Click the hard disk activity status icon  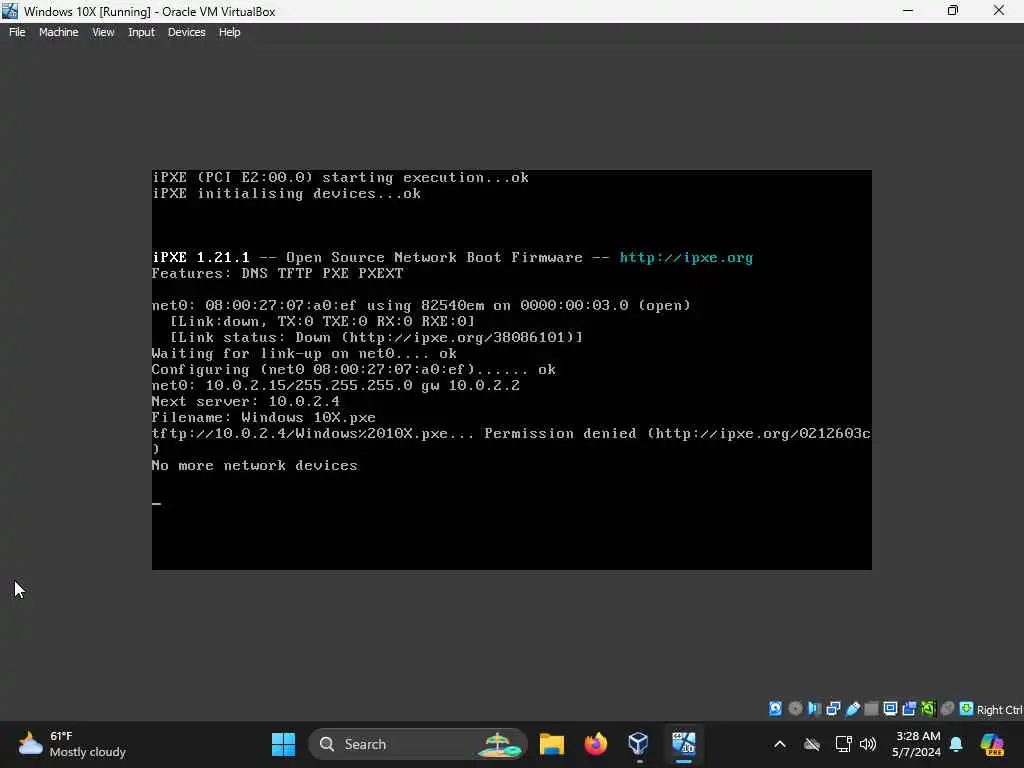[x=775, y=709]
